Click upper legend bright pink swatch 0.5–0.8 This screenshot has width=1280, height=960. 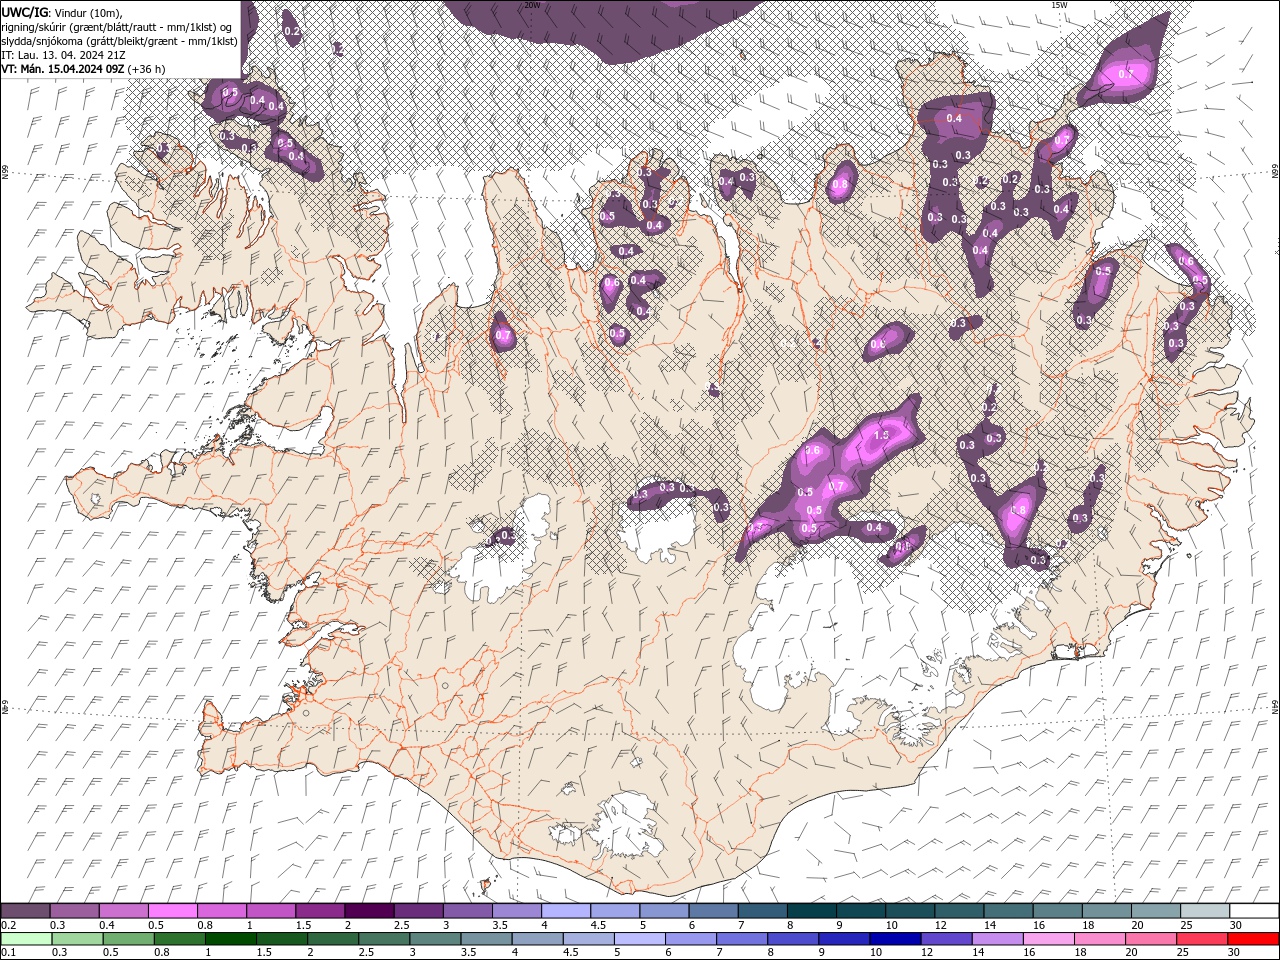172,911
